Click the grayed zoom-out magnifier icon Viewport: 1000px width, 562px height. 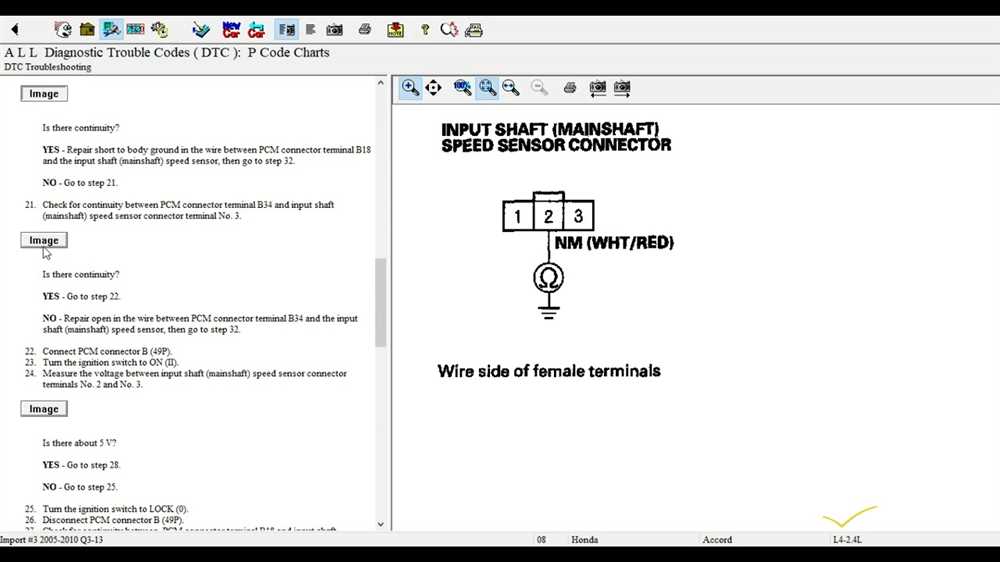pyautogui.click(x=540, y=88)
